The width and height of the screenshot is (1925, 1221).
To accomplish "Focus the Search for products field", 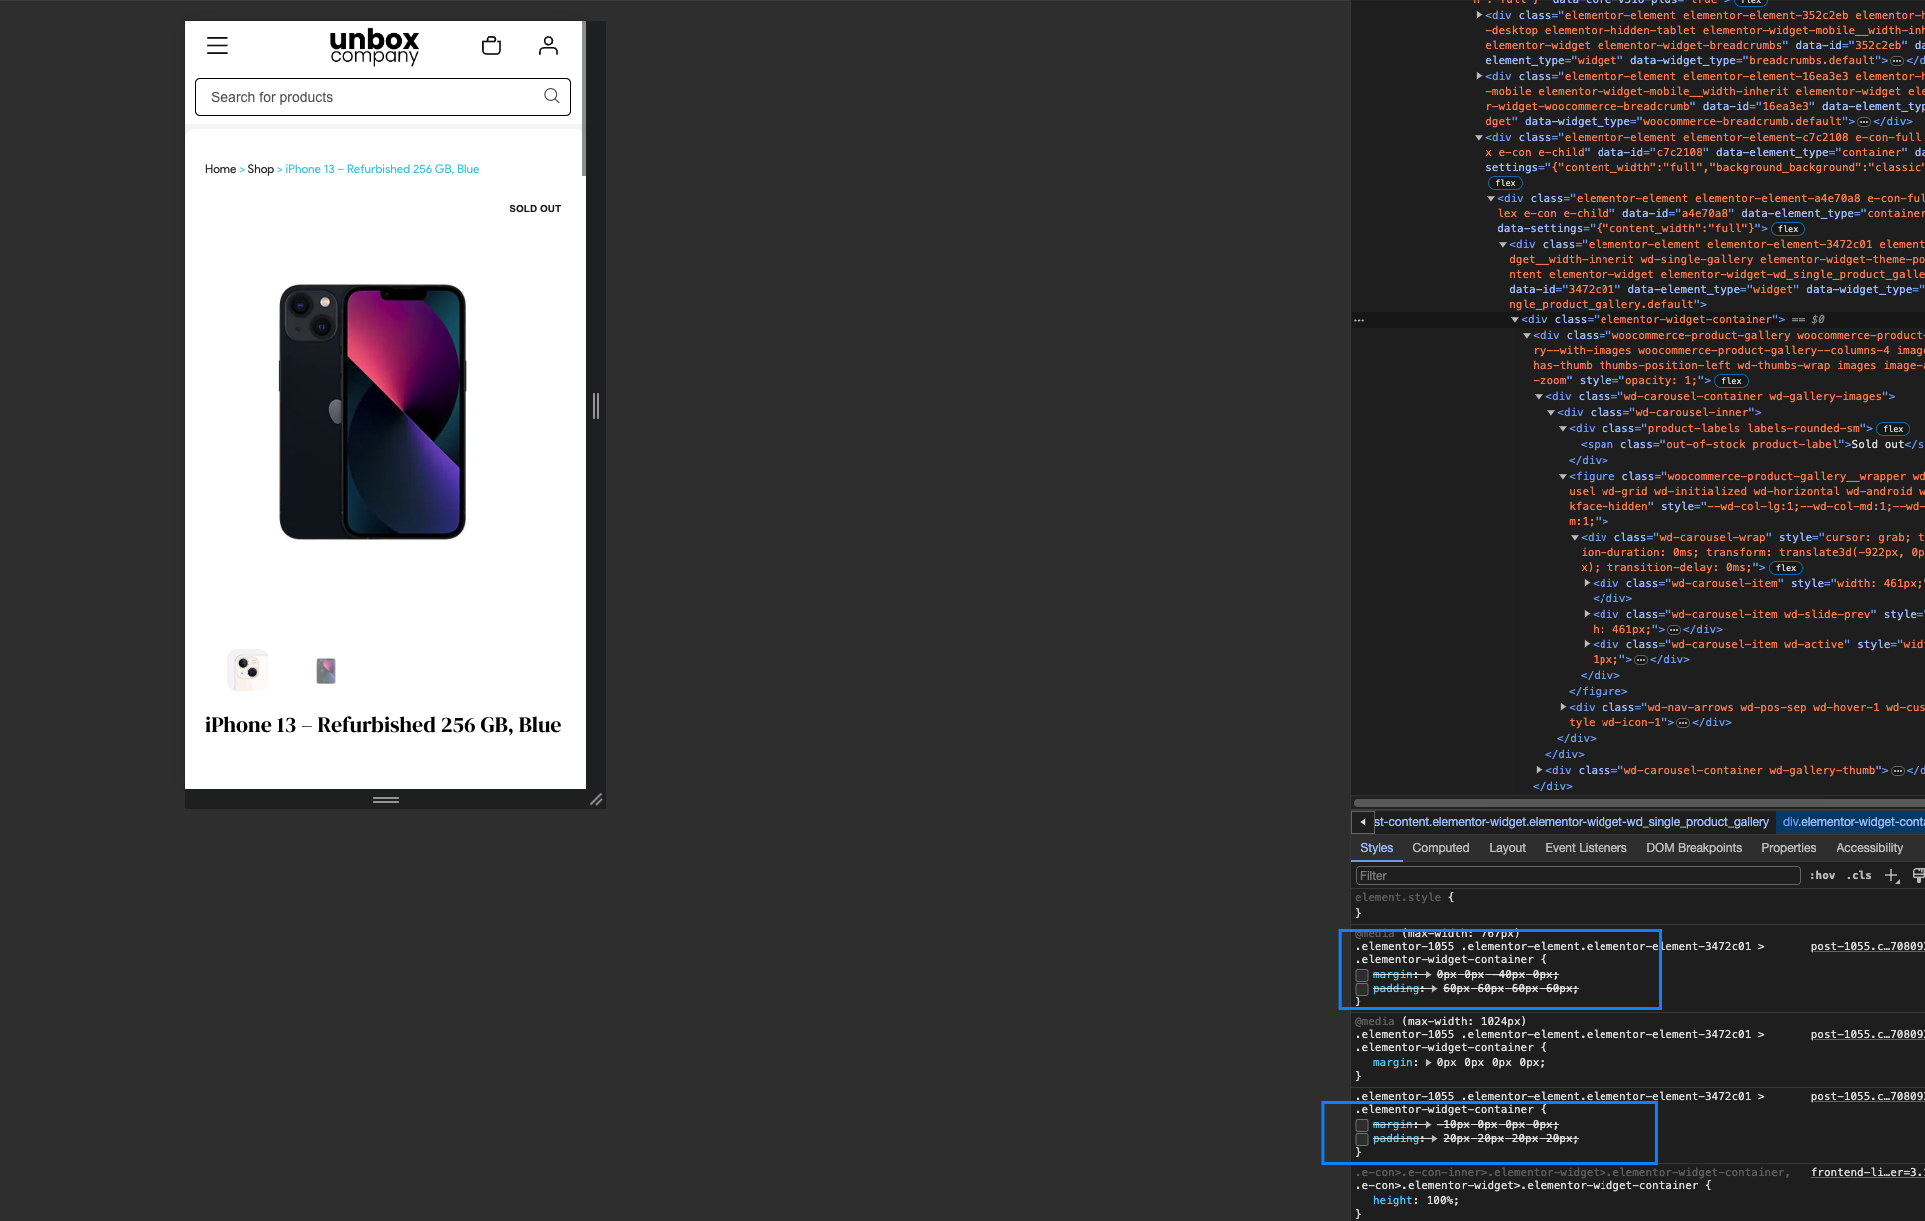I will coord(383,97).
